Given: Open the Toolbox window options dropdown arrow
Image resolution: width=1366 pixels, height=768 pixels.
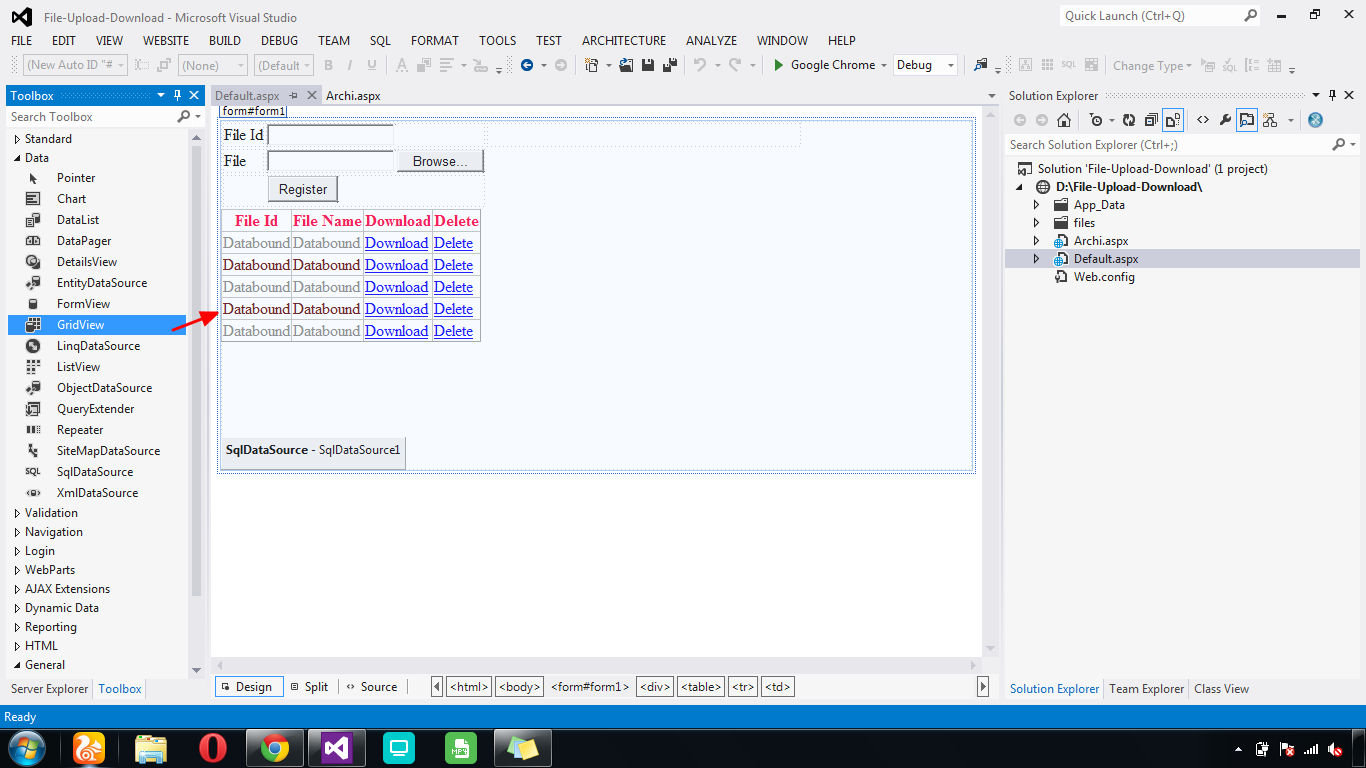Looking at the screenshot, I should (161, 96).
